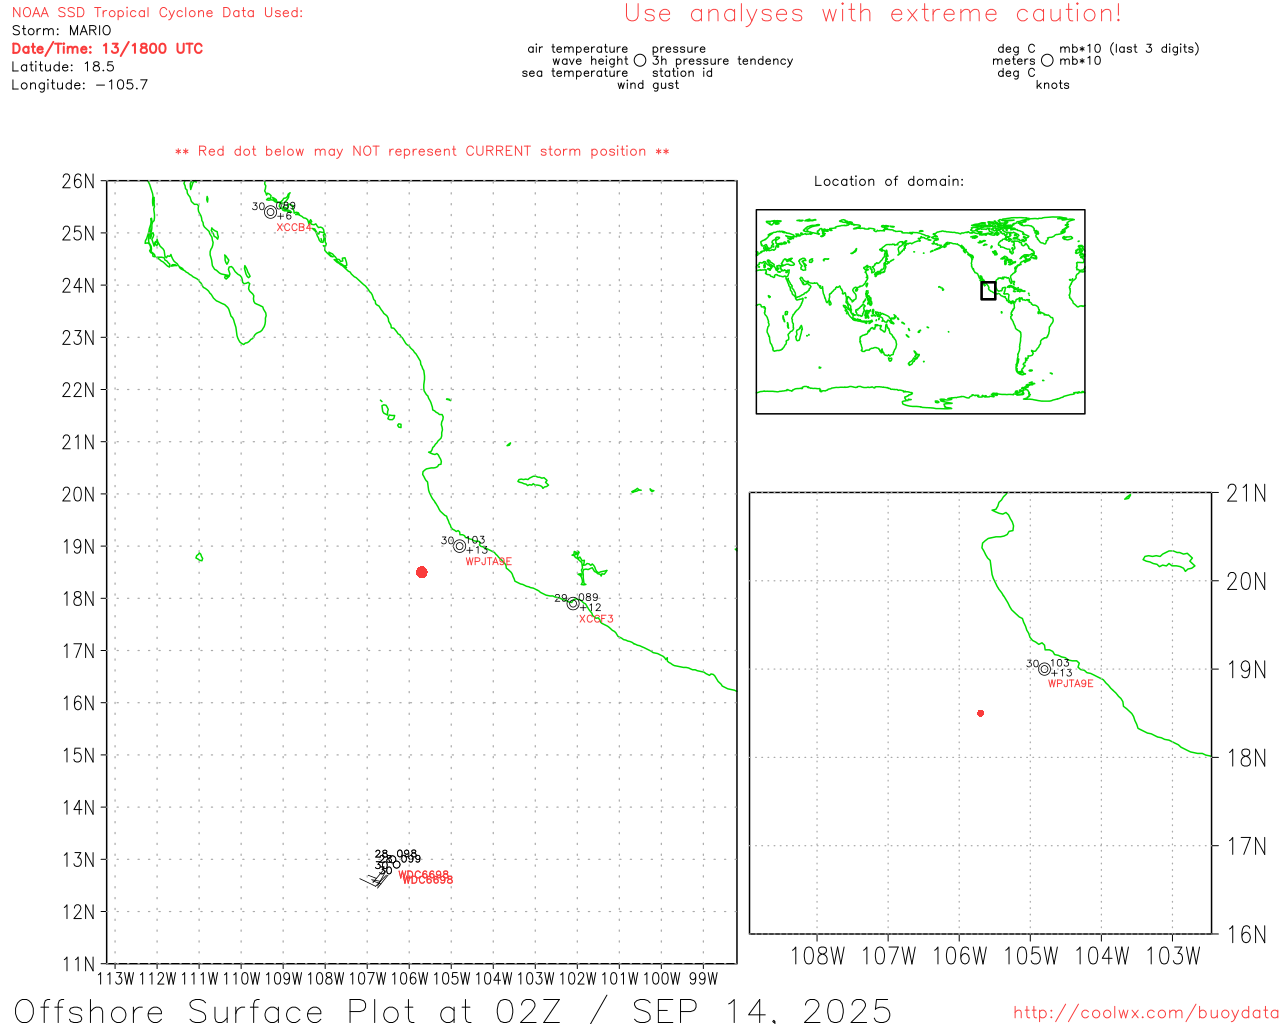Click the red dot disclaimer text above map
The width and height of the screenshot is (1280, 1024).
pos(422,151)
